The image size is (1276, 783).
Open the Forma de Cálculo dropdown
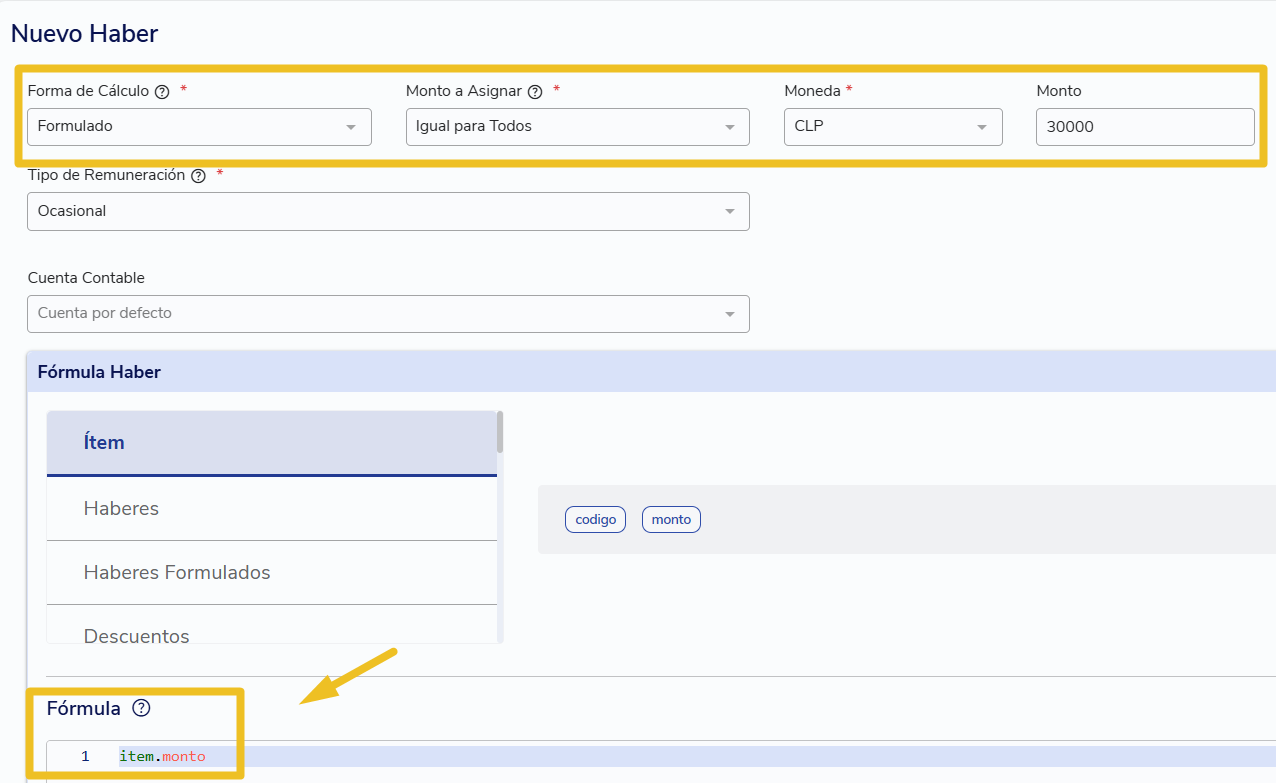199,127
